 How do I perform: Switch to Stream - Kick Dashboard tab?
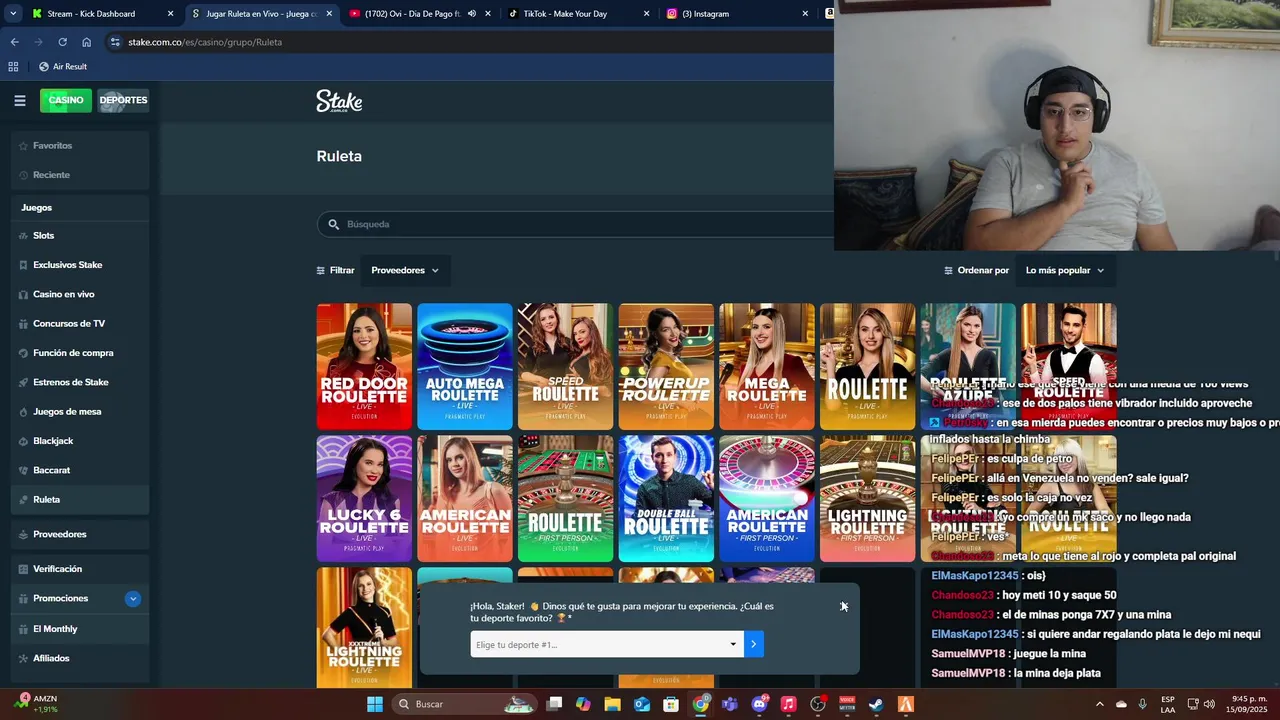[x=91, y=14]
